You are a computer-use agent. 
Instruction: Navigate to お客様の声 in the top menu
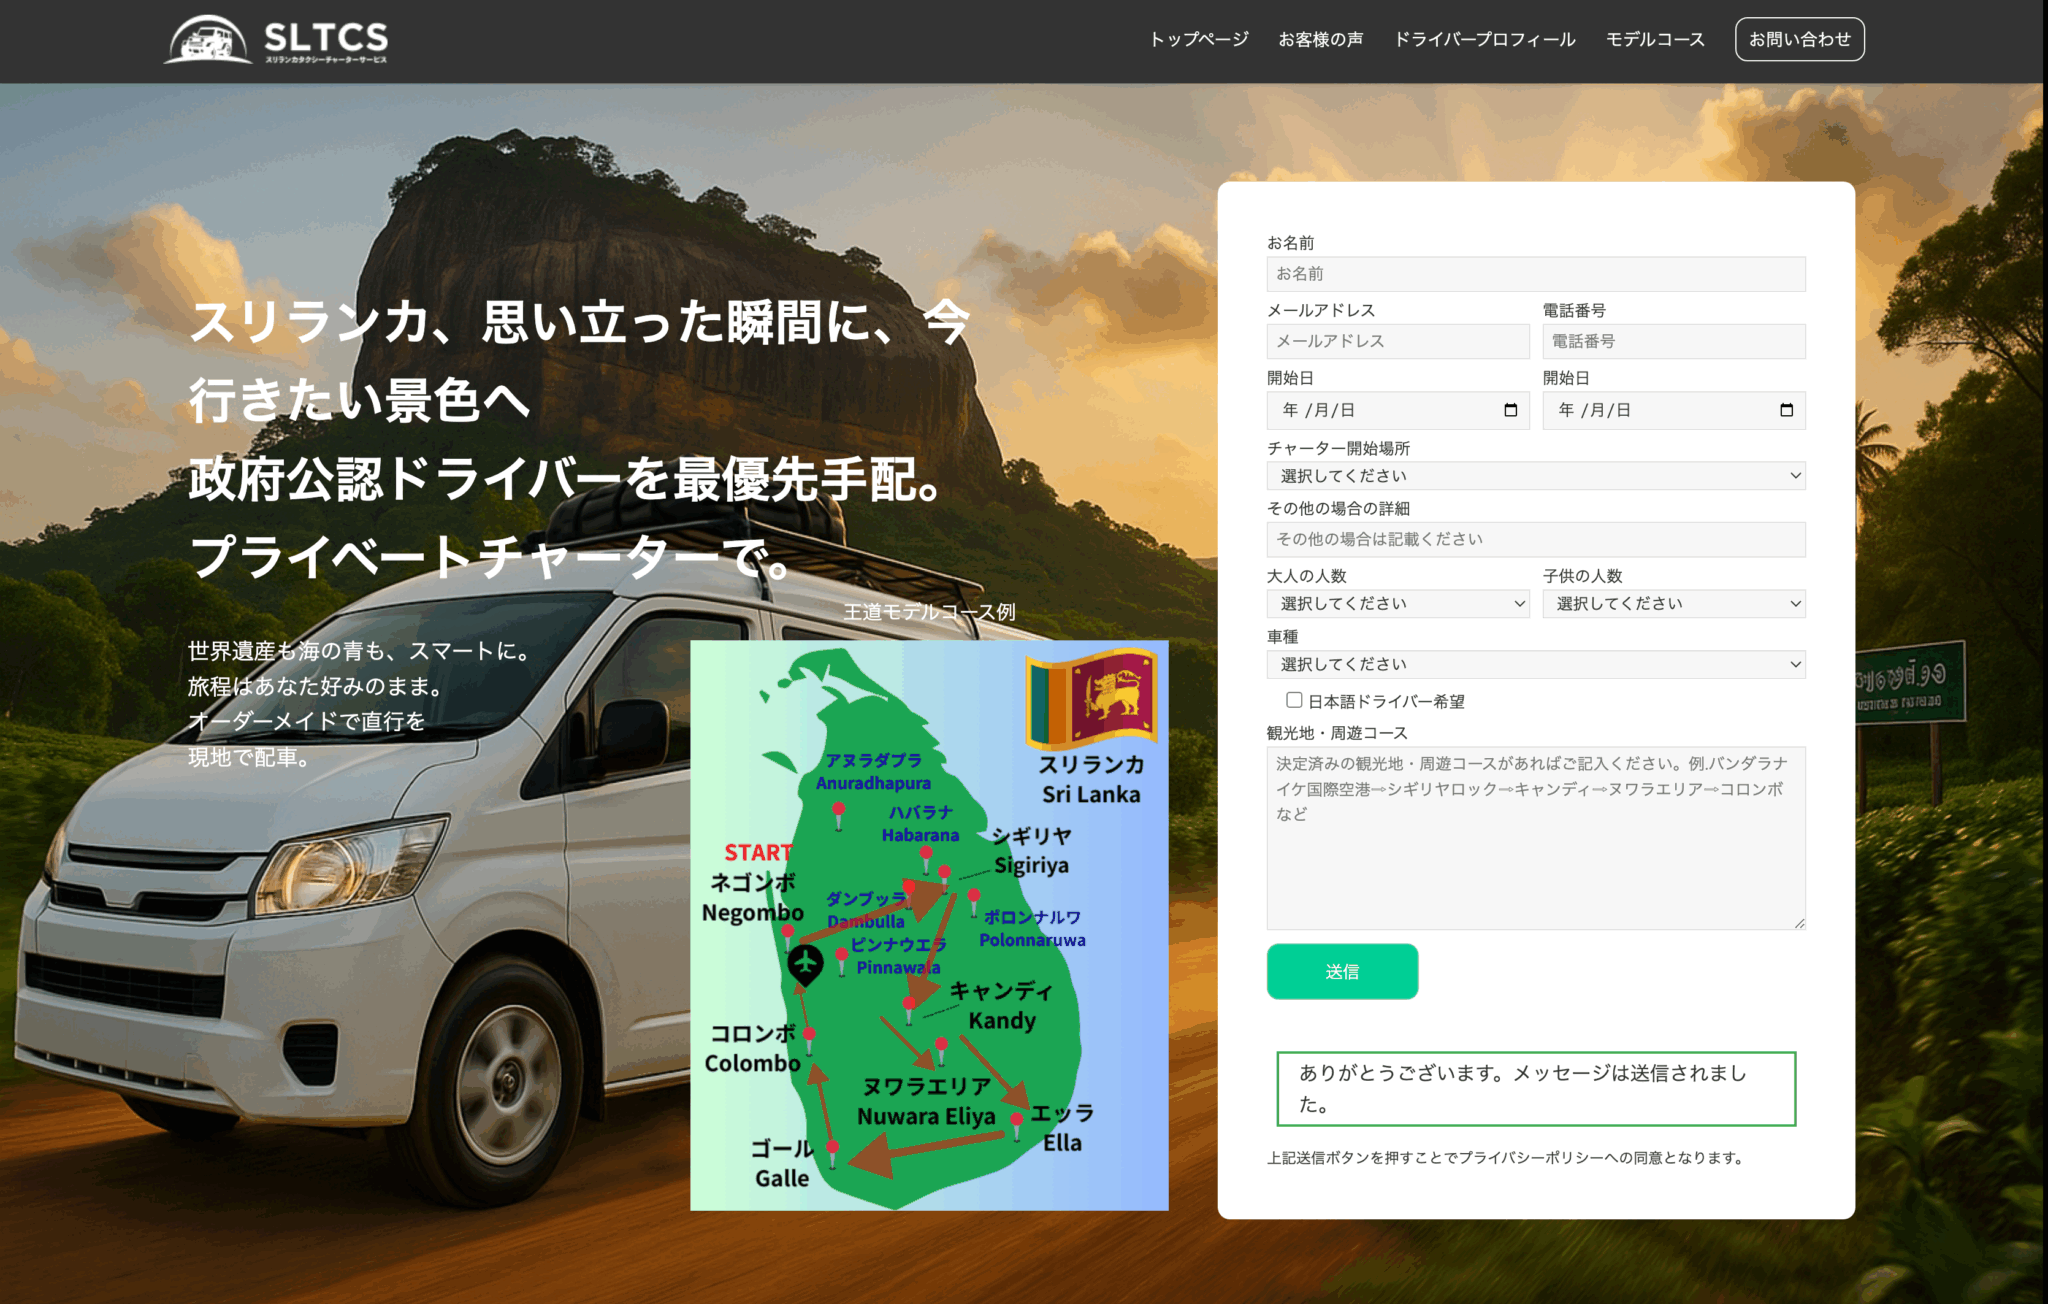(x=1321, y=39)
